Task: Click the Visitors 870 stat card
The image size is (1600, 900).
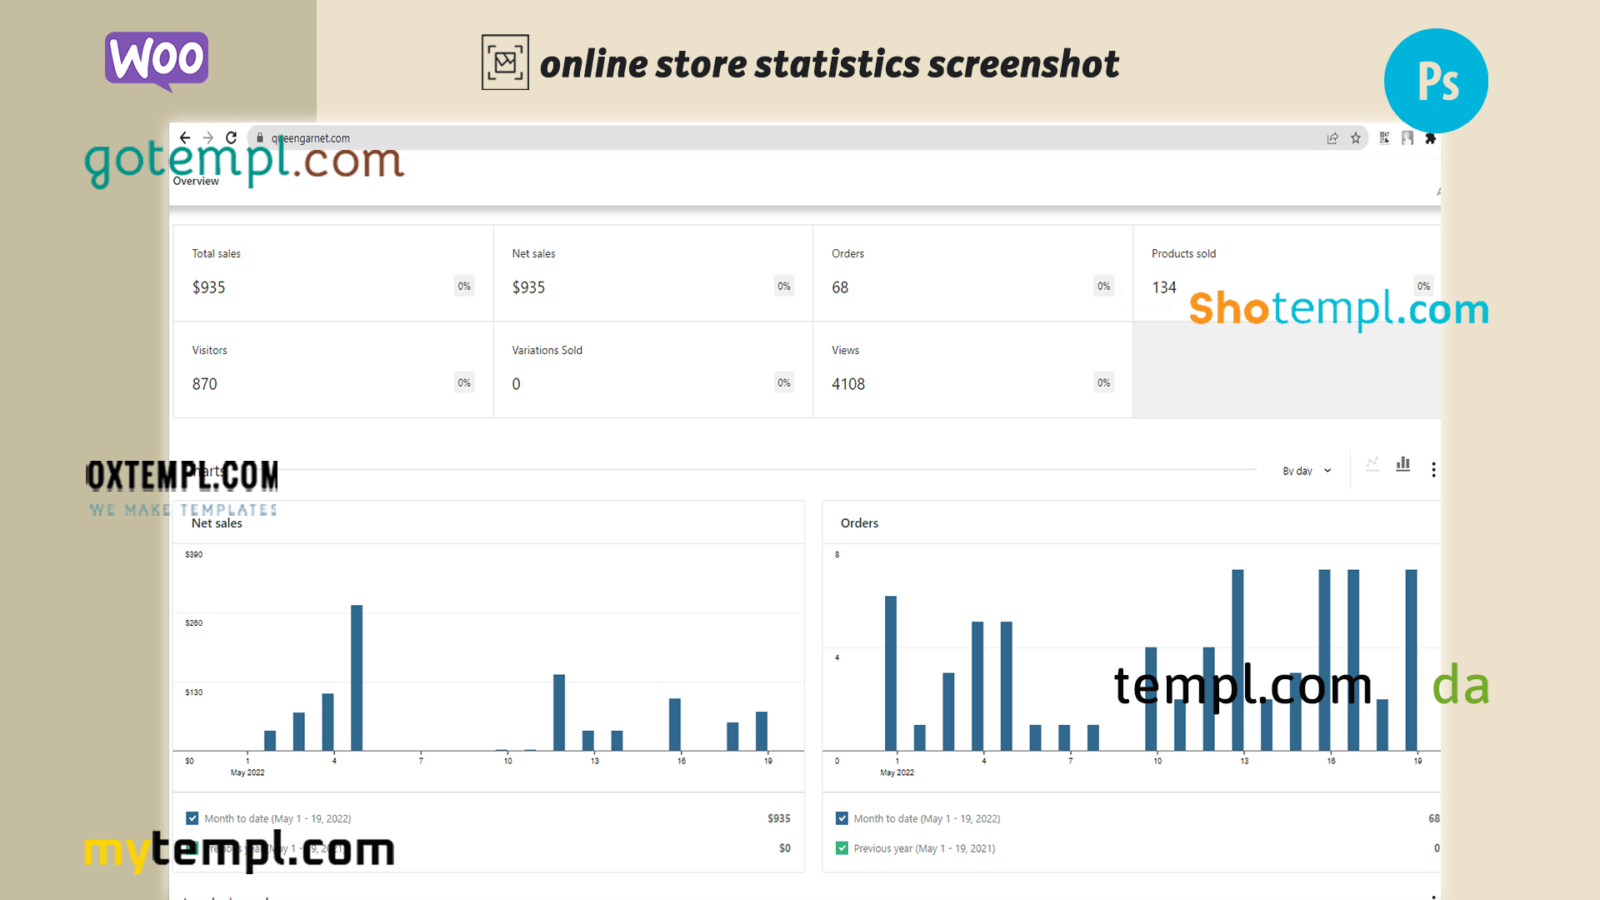Action: 332,369
